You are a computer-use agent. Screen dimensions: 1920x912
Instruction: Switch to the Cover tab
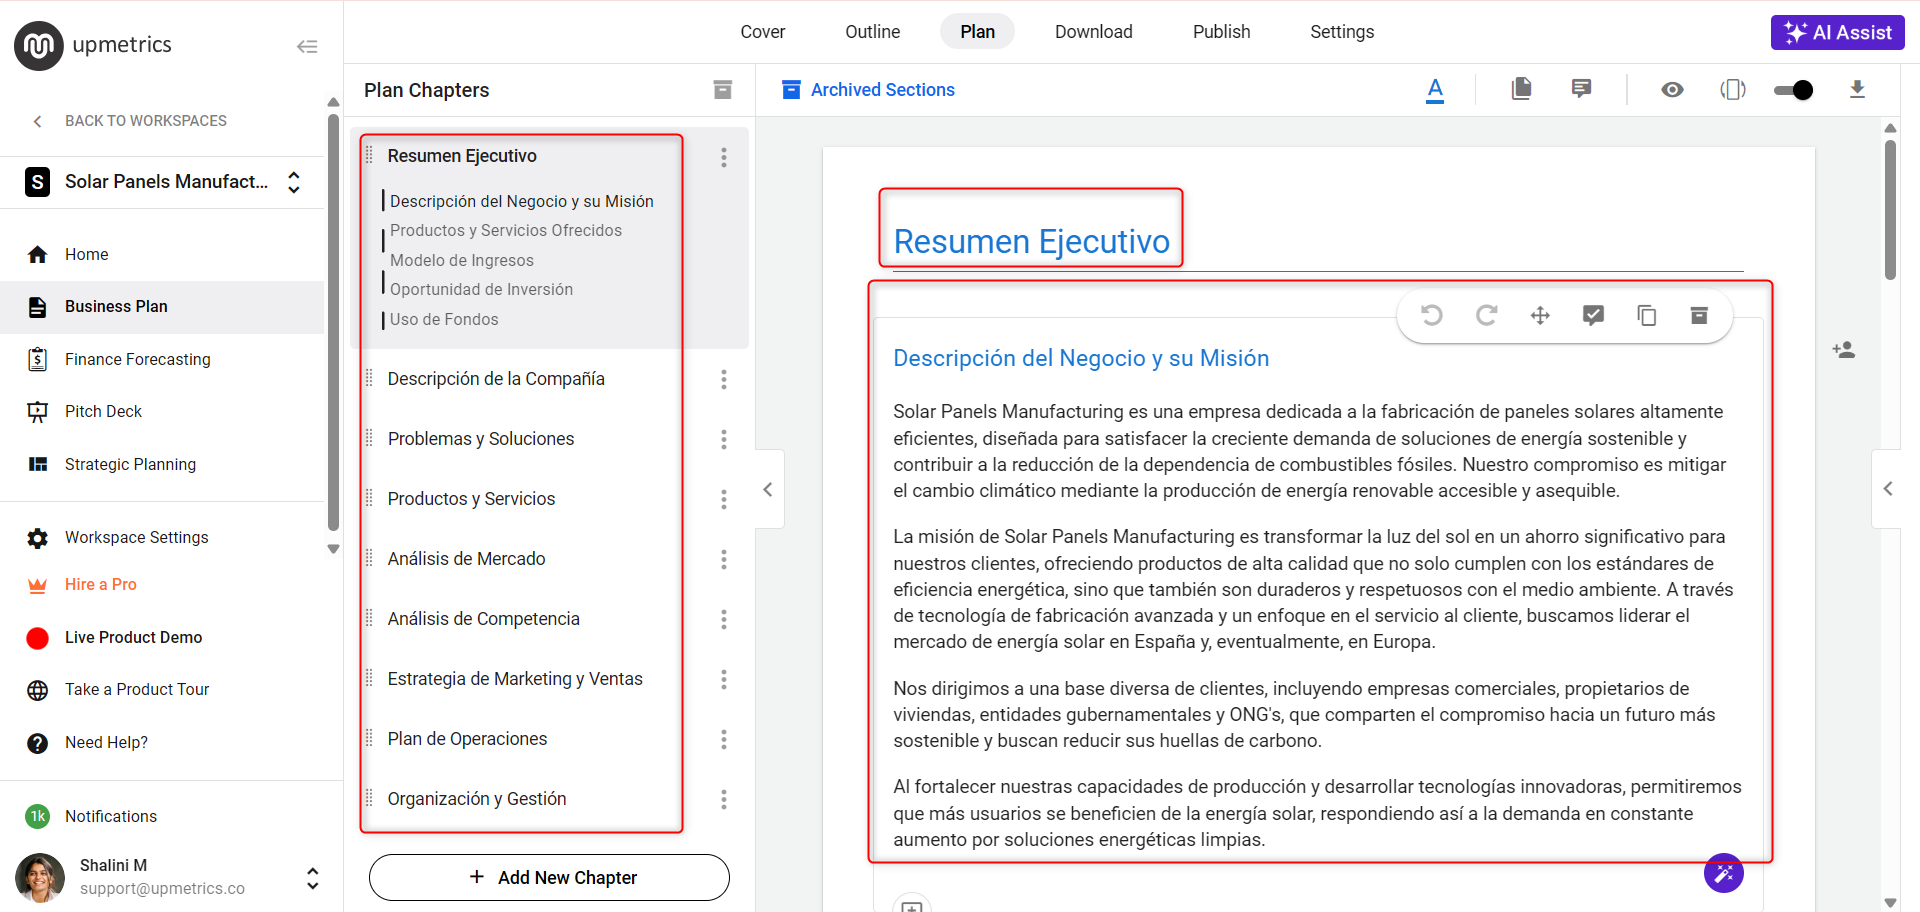763,32
